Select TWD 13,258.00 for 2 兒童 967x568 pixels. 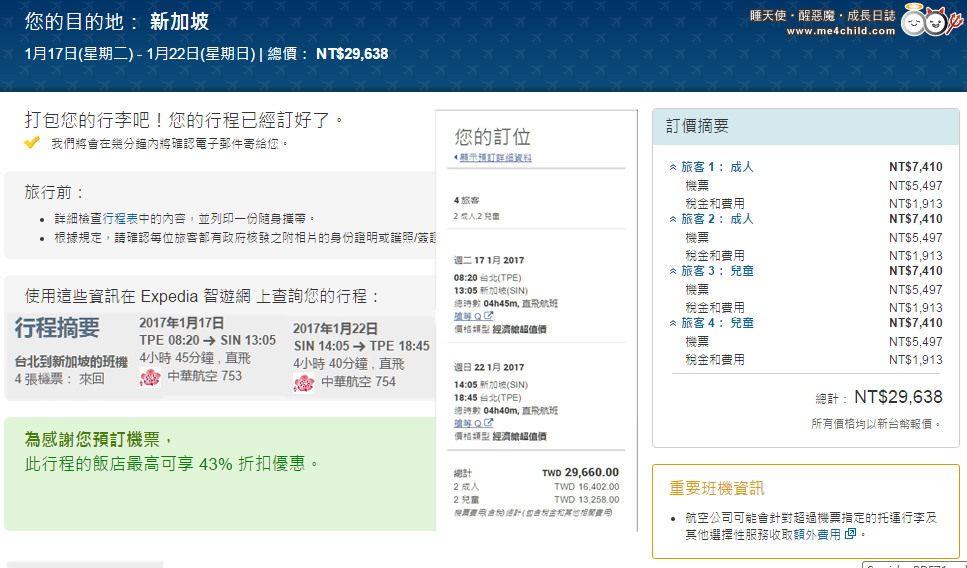click(586, 500)
